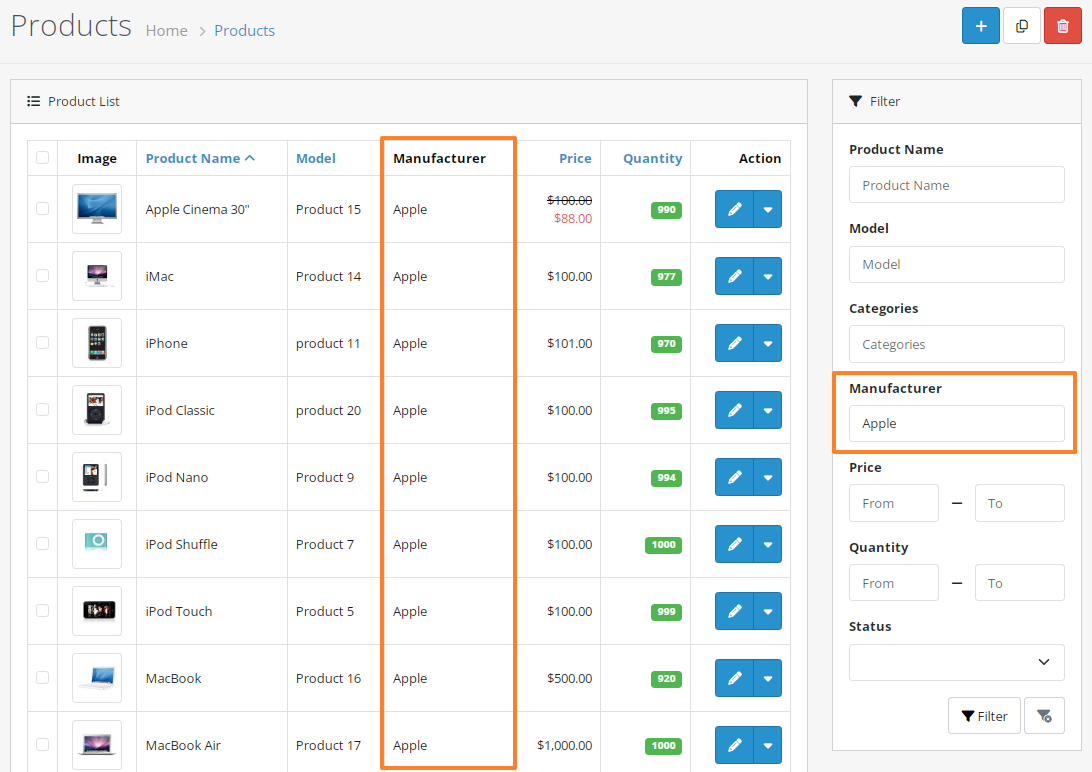Sort table by Quantity column
1092x772 pixels.
click(x=653, y=158)
